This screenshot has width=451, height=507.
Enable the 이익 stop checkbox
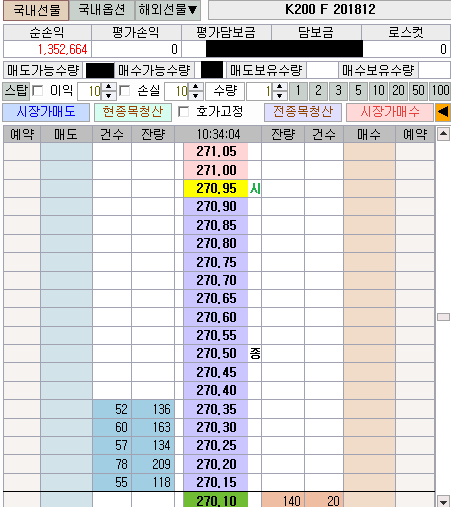pos(38,91)
